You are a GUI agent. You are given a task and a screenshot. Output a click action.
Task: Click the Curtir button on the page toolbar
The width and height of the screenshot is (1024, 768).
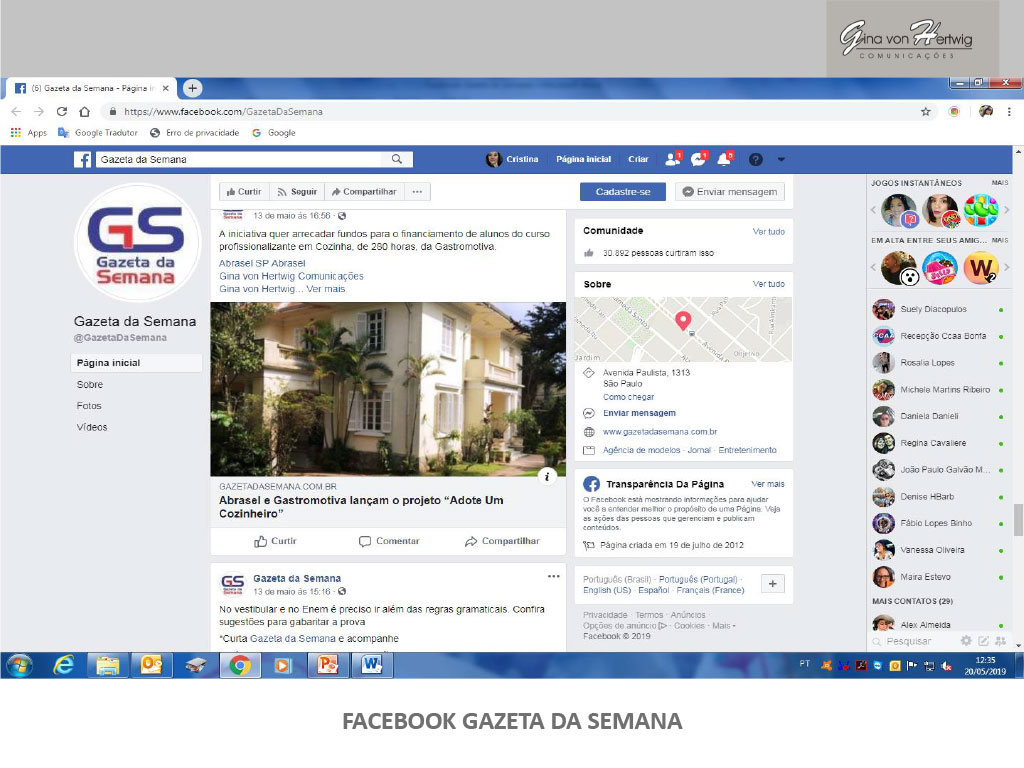244,192
